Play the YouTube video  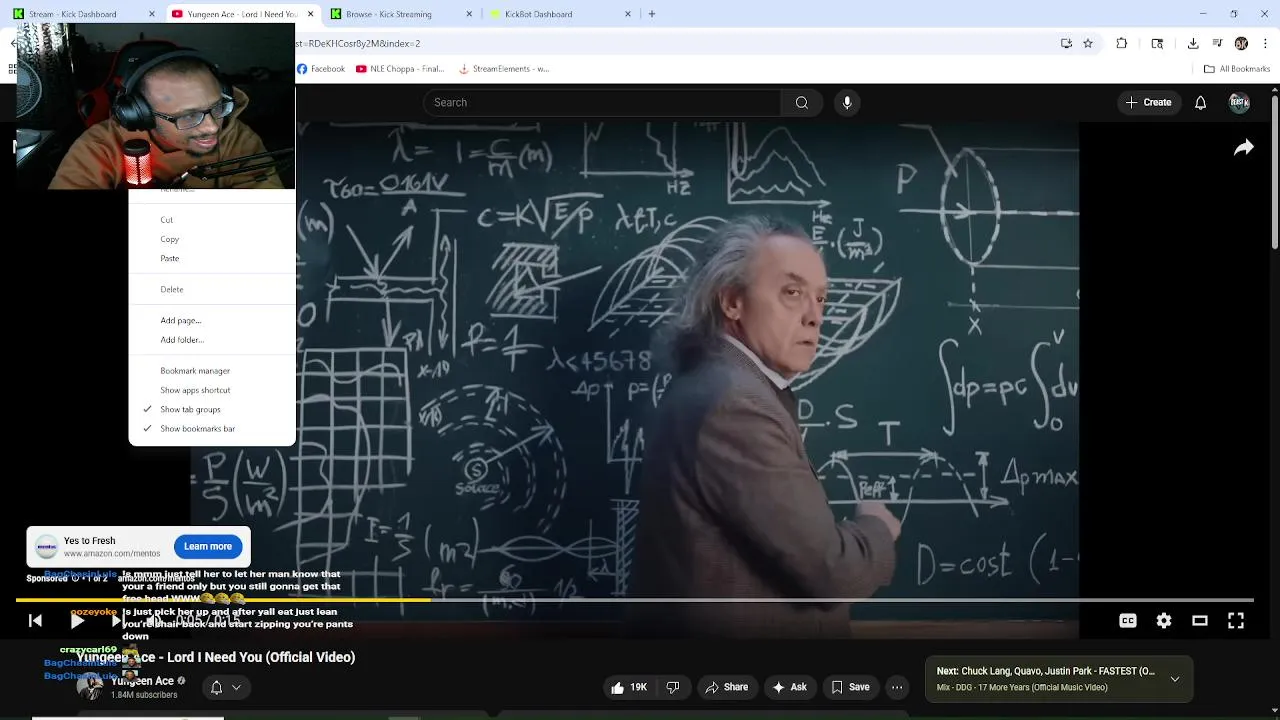[x=77, y=621]
